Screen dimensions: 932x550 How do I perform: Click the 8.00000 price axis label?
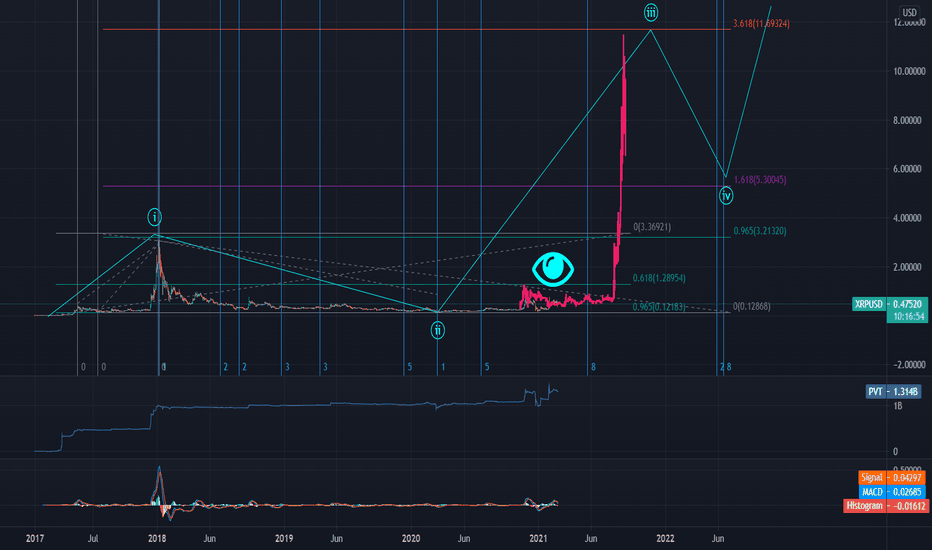tap(907, 120)
